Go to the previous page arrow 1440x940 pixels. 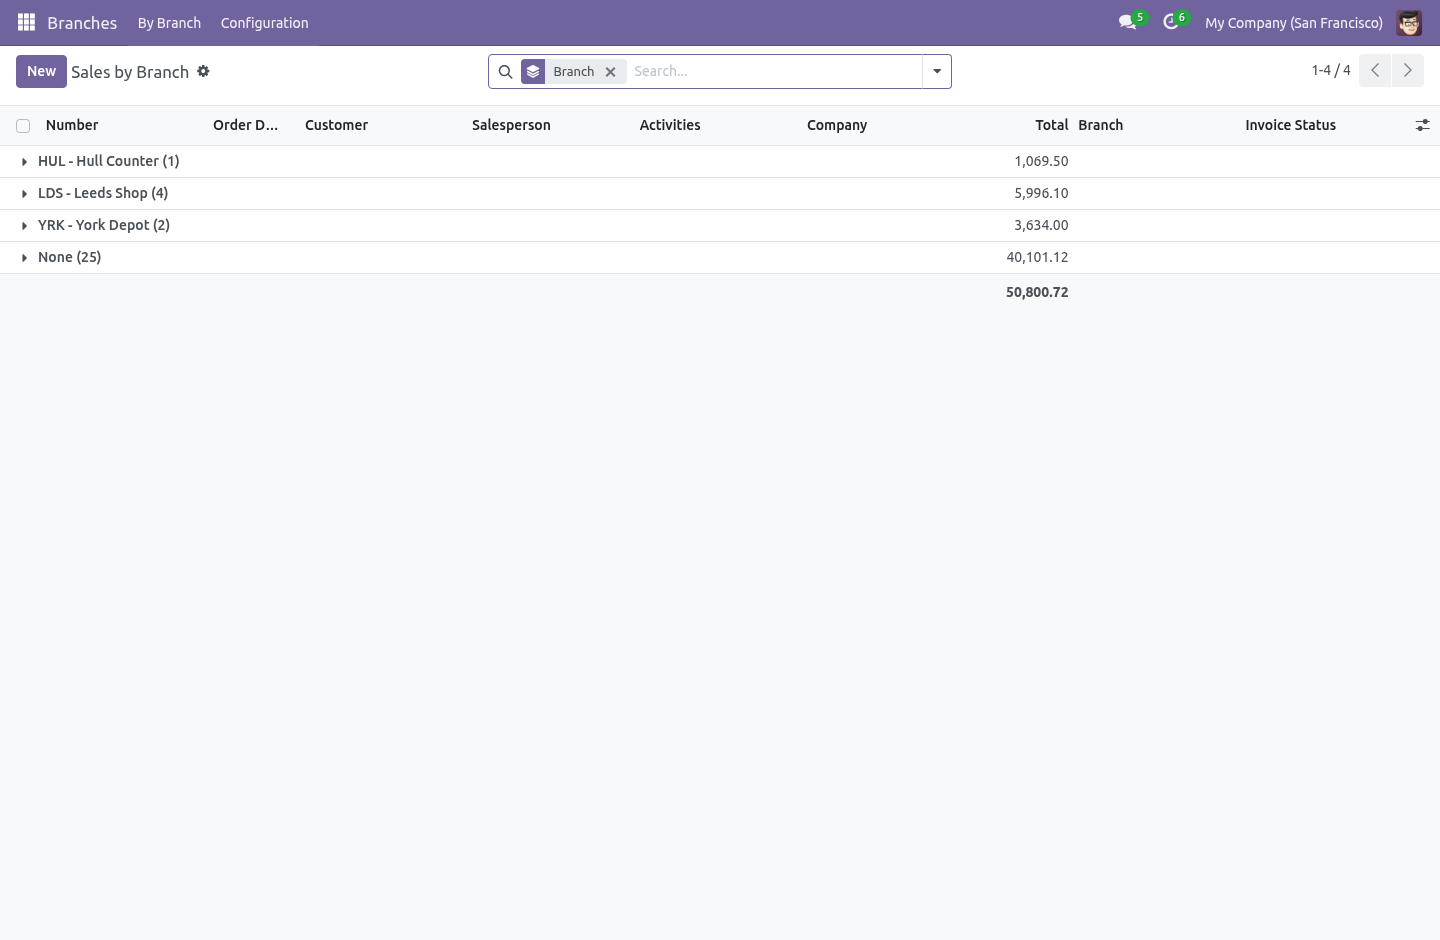click(x=1375, y=70)
